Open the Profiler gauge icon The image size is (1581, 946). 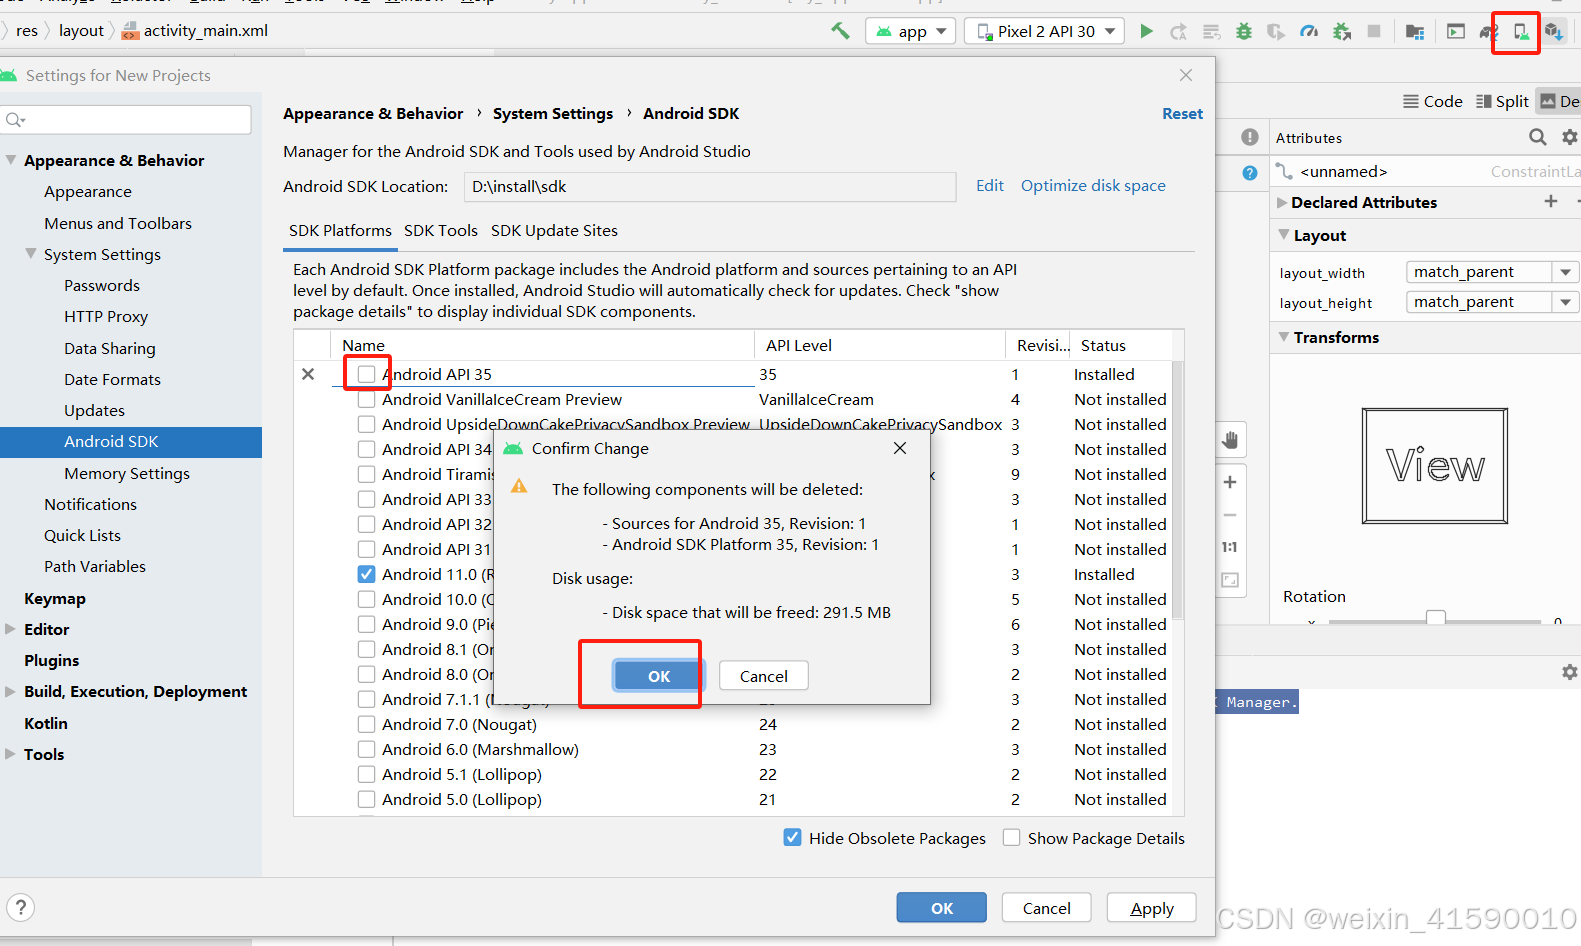pos(1309,32)
